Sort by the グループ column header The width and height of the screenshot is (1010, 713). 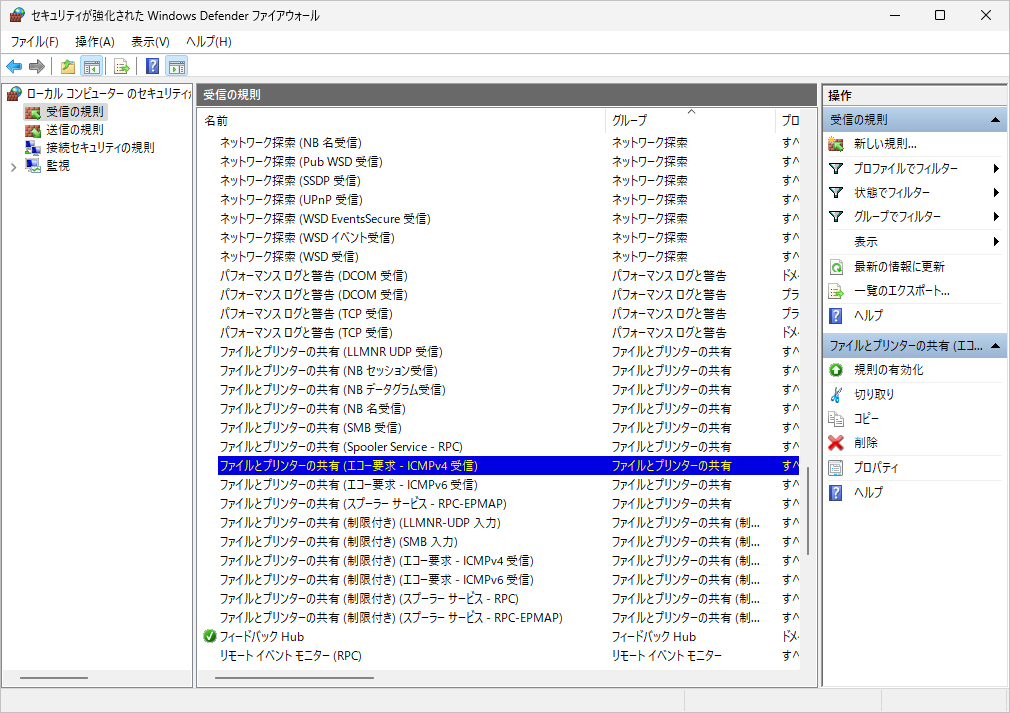click(690, 120)
